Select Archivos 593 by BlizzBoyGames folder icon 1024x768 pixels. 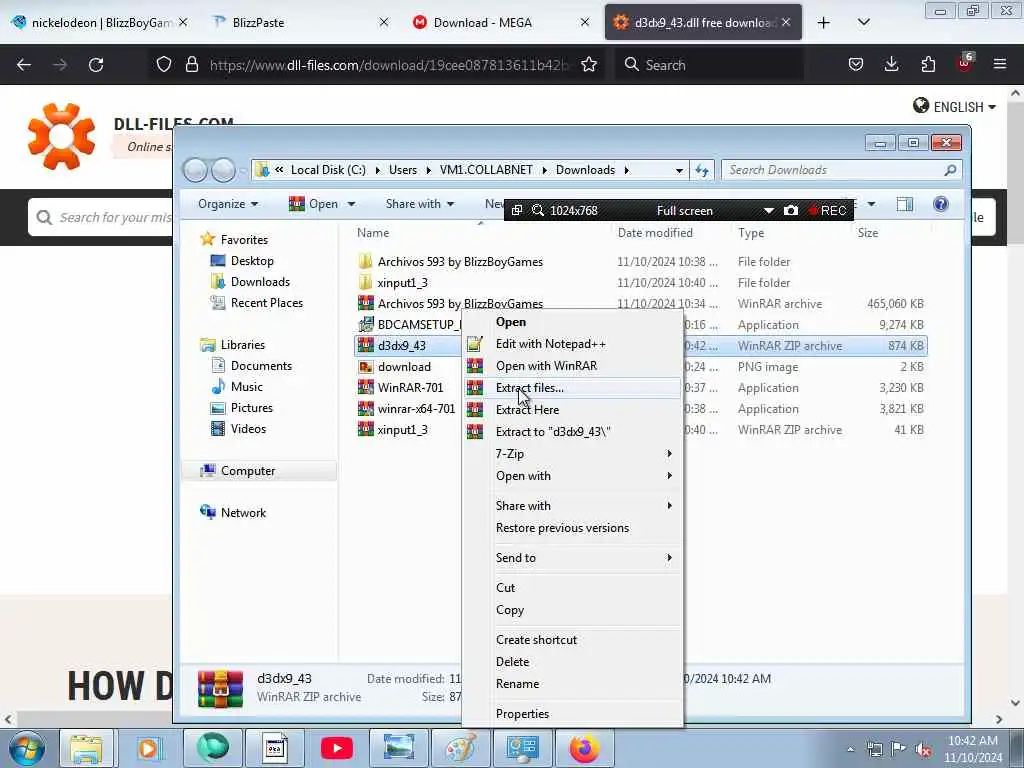coord(366,262)
